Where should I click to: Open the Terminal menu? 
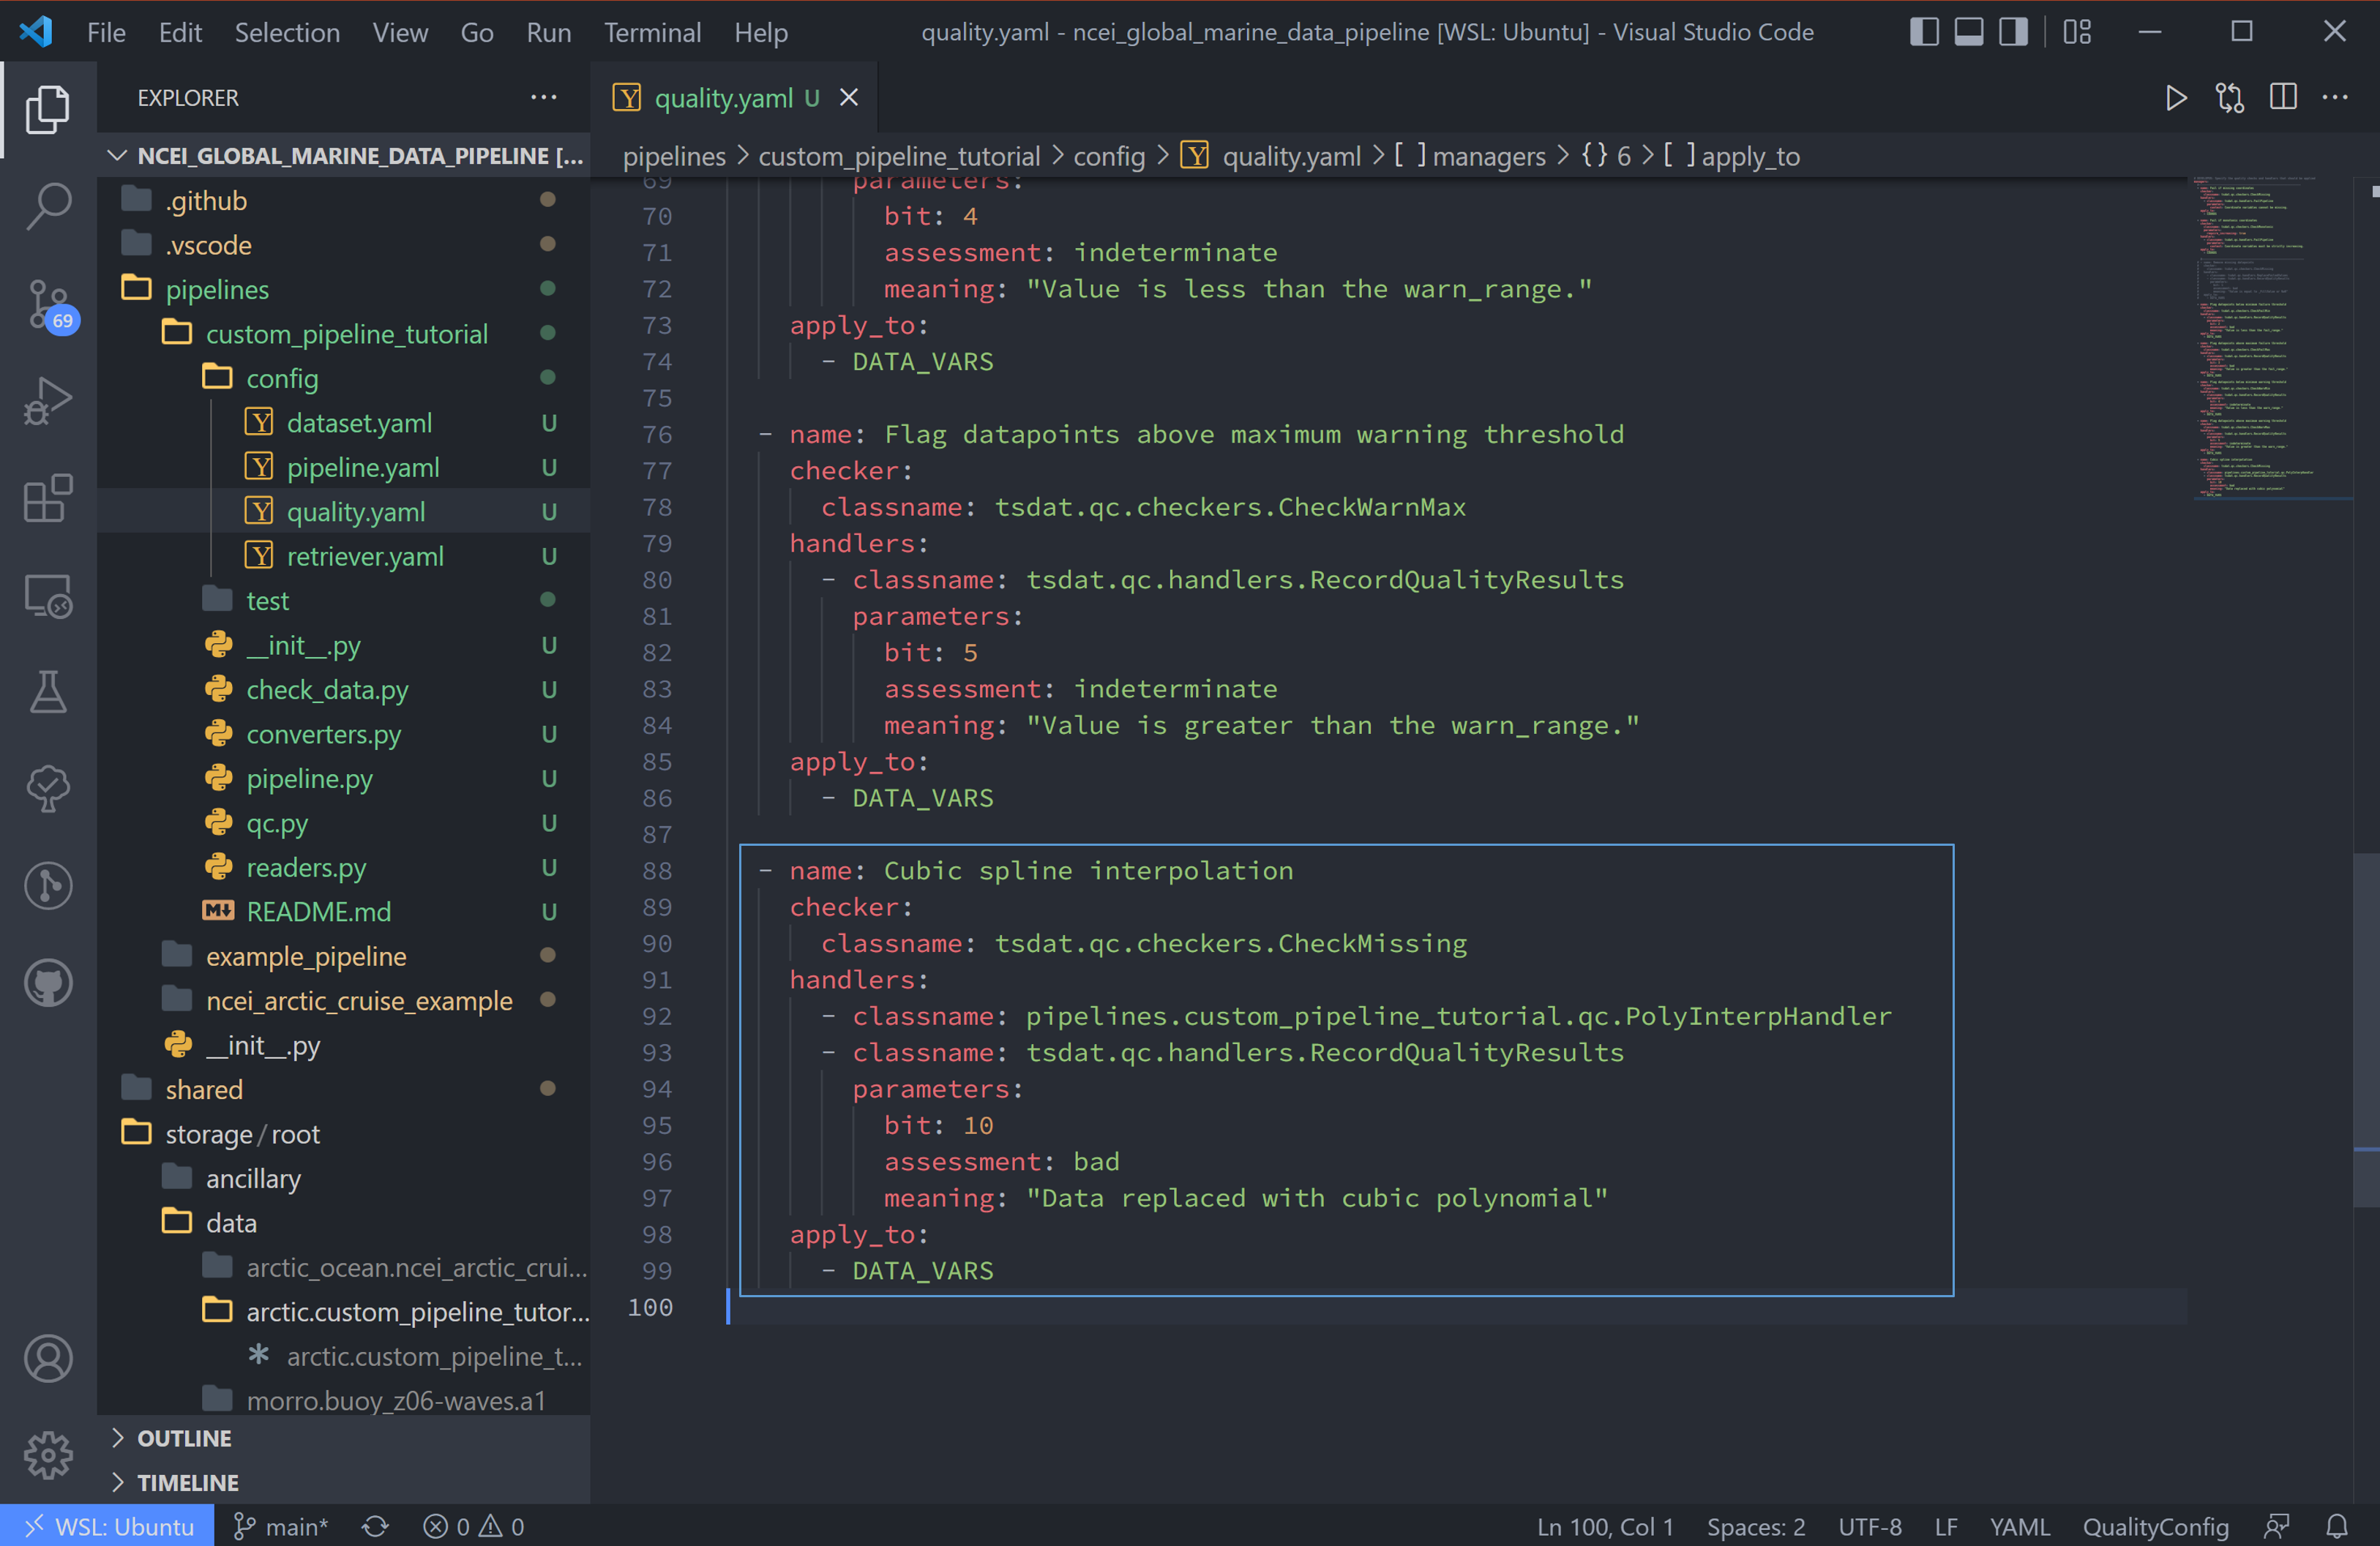pyautogui.click(x=652, y=32)
